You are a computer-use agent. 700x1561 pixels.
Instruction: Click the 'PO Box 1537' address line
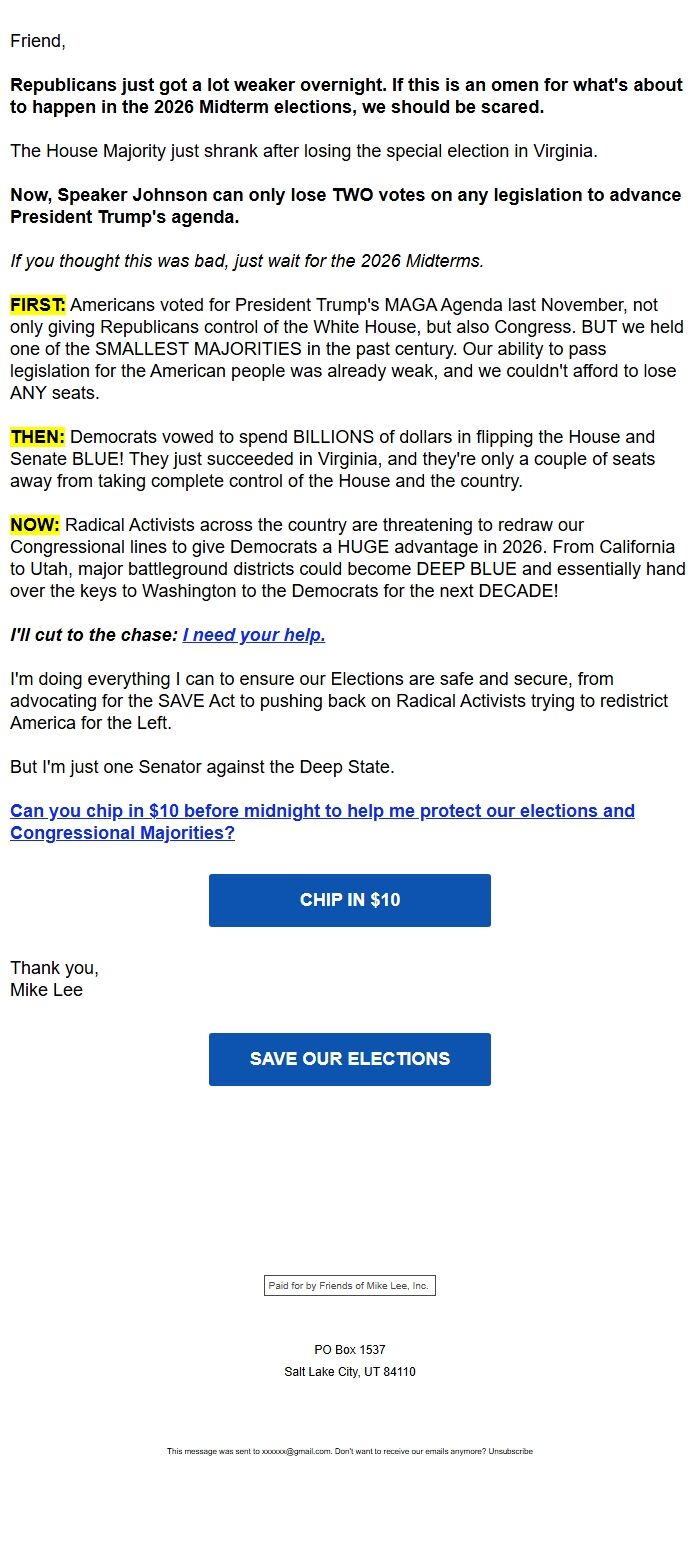(x=349, y=1350)
